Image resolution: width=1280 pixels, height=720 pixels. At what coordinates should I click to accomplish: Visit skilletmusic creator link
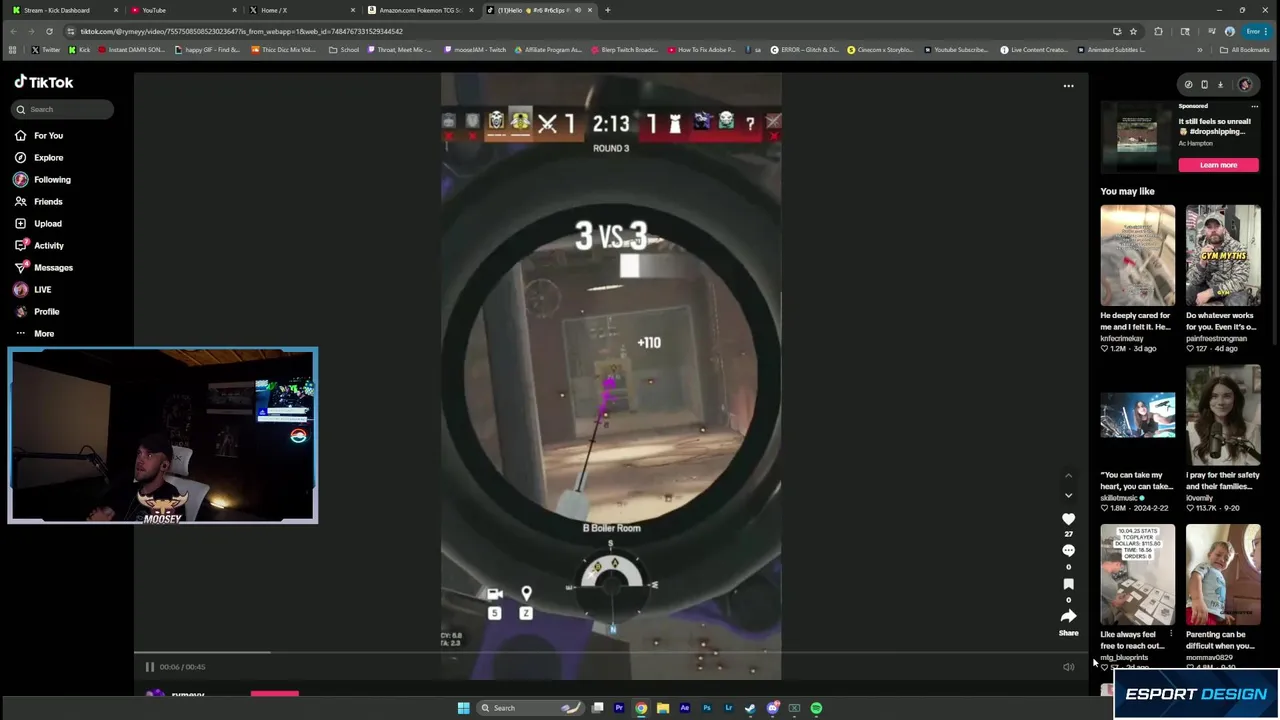click(1119, 498)
